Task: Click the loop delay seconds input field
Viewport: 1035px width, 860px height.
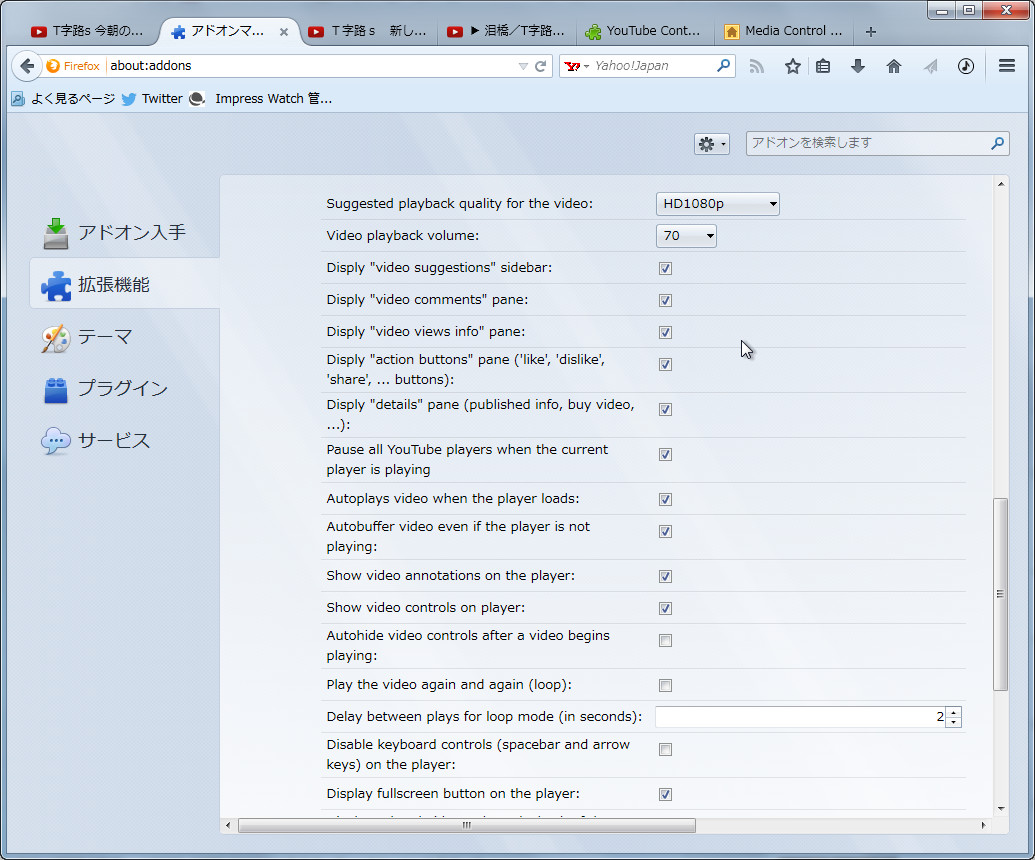Action: [800, 717]
